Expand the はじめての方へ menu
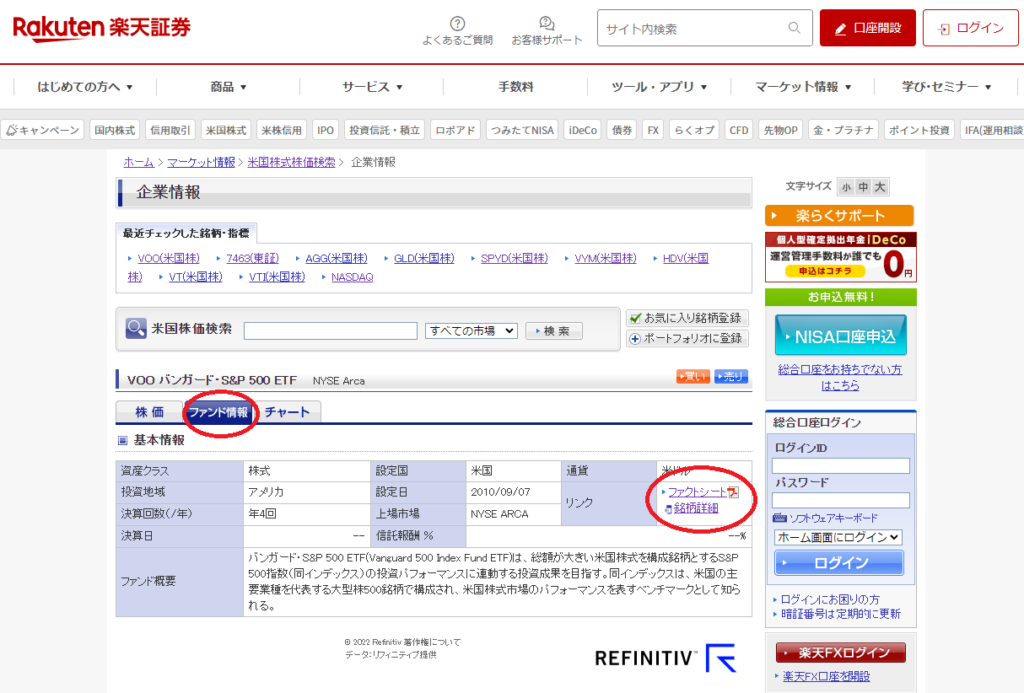Image resolution: width=1024 pixels, height=693 pixels. (85, 87)
